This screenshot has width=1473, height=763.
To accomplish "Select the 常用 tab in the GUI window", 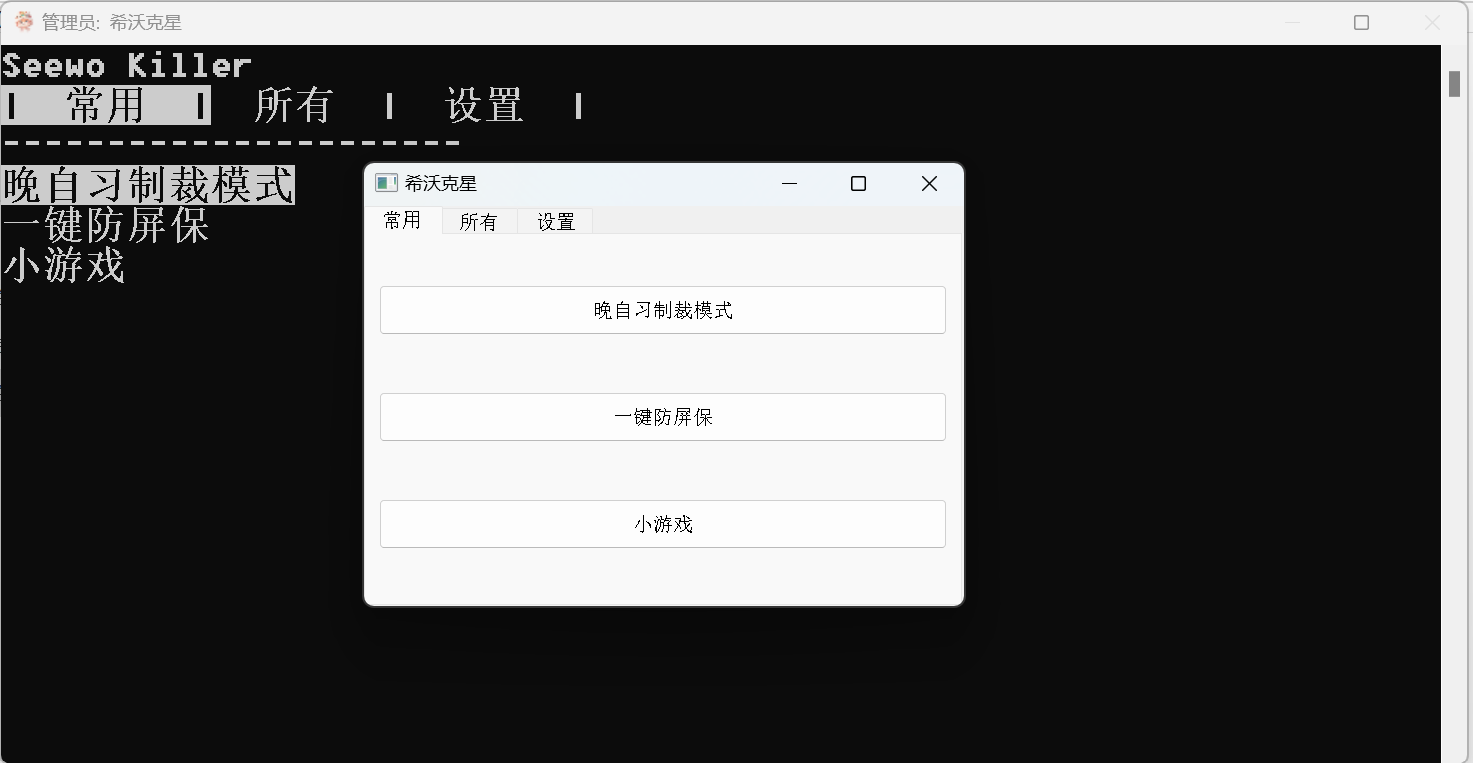I will [x=403, y=221].
